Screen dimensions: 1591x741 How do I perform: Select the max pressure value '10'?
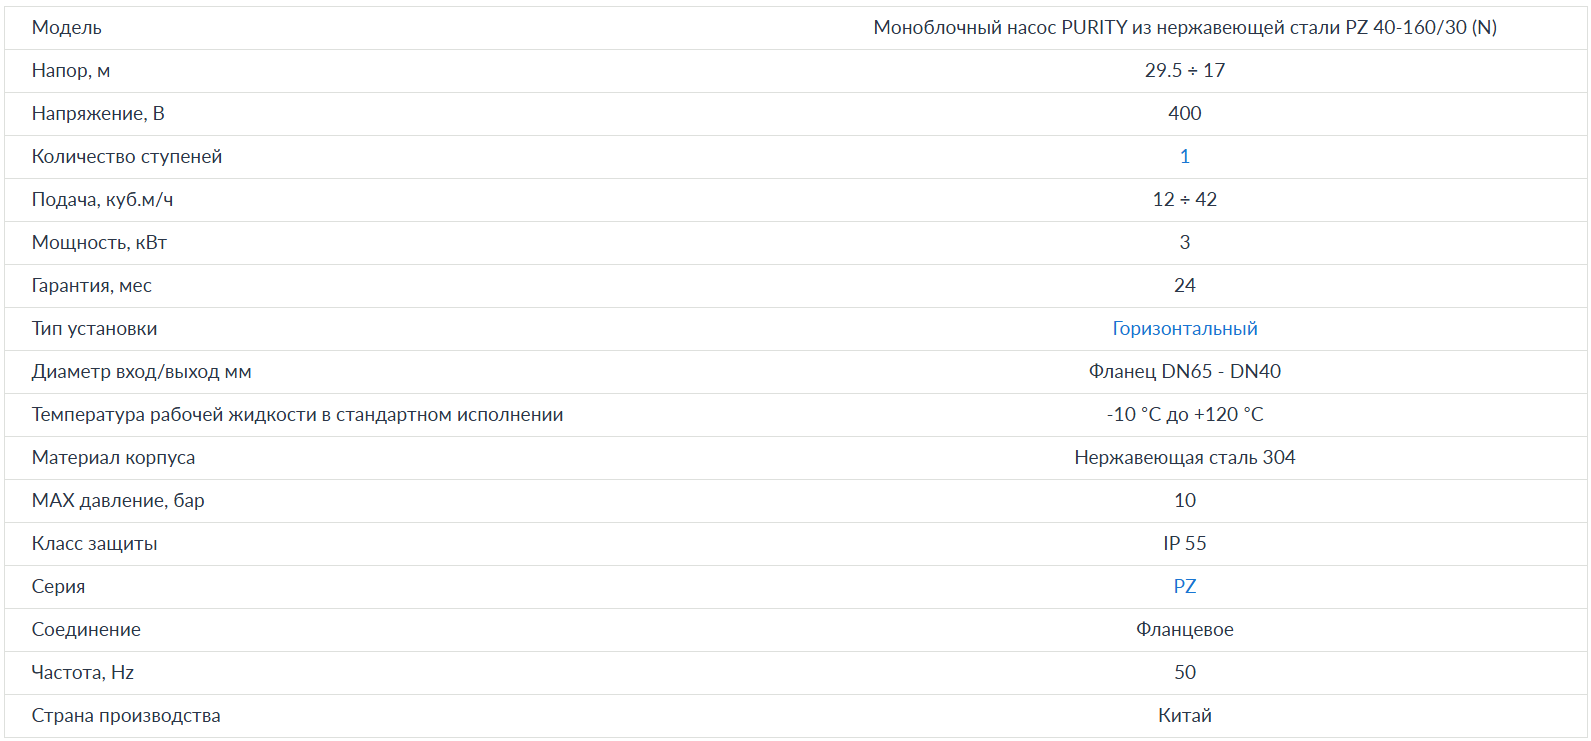click(x=1184, y=500)
